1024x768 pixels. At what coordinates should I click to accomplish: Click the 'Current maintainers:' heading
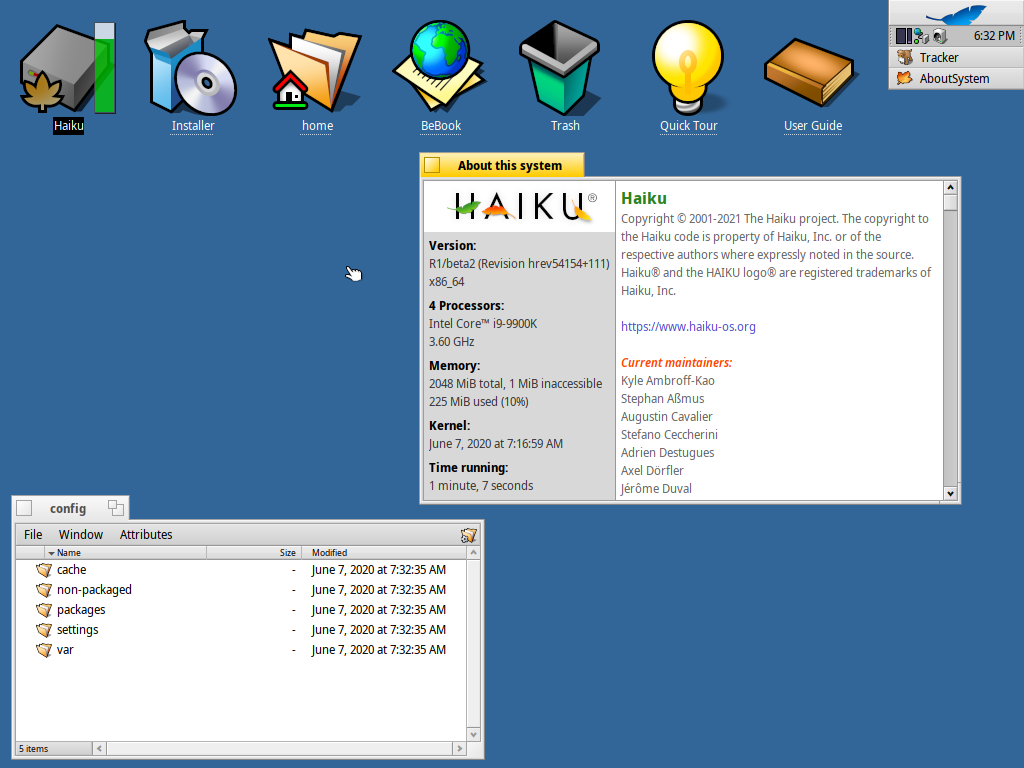[x=676, y=362]
